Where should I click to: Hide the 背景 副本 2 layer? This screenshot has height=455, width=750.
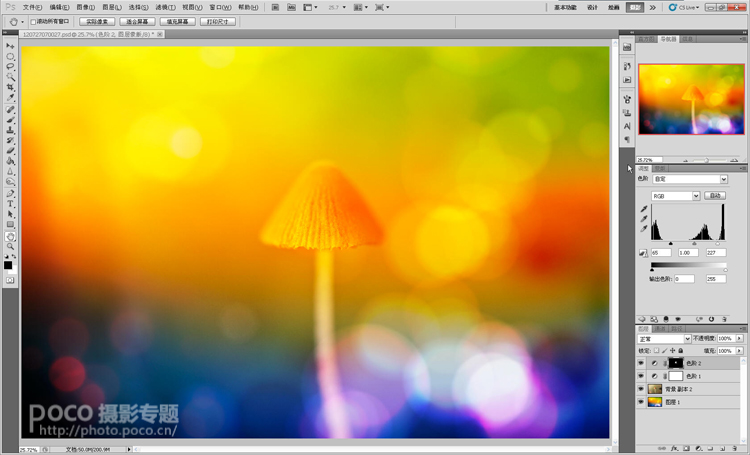click(641, 389)
